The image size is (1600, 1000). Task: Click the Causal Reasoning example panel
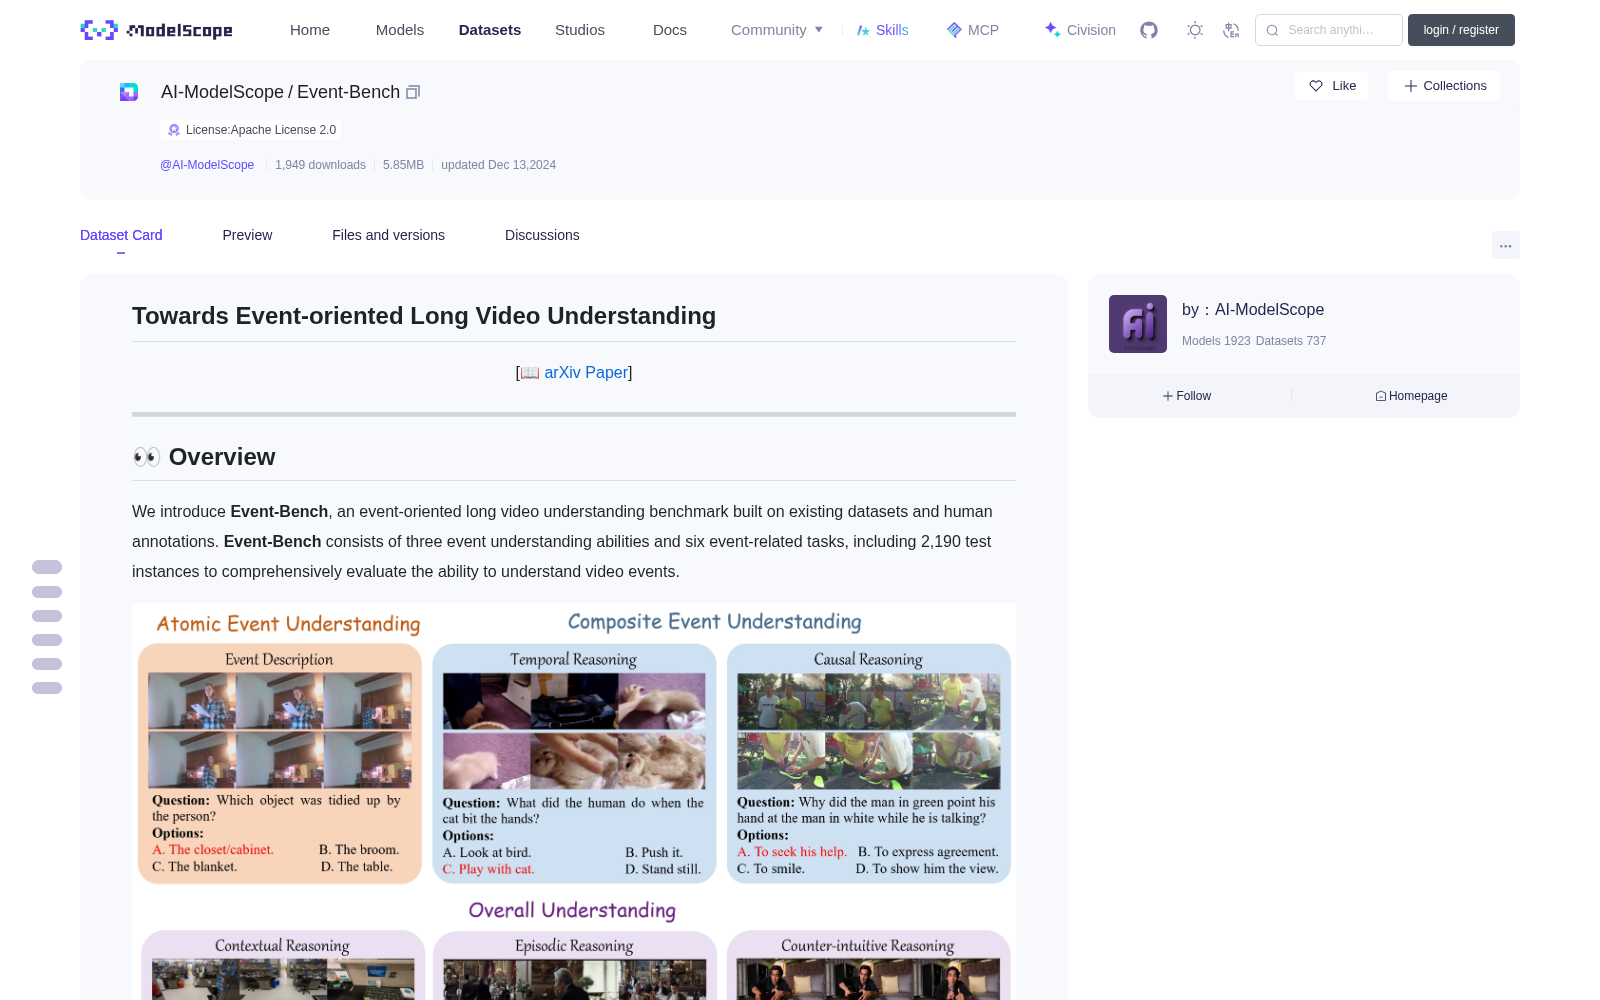point(869,763)
